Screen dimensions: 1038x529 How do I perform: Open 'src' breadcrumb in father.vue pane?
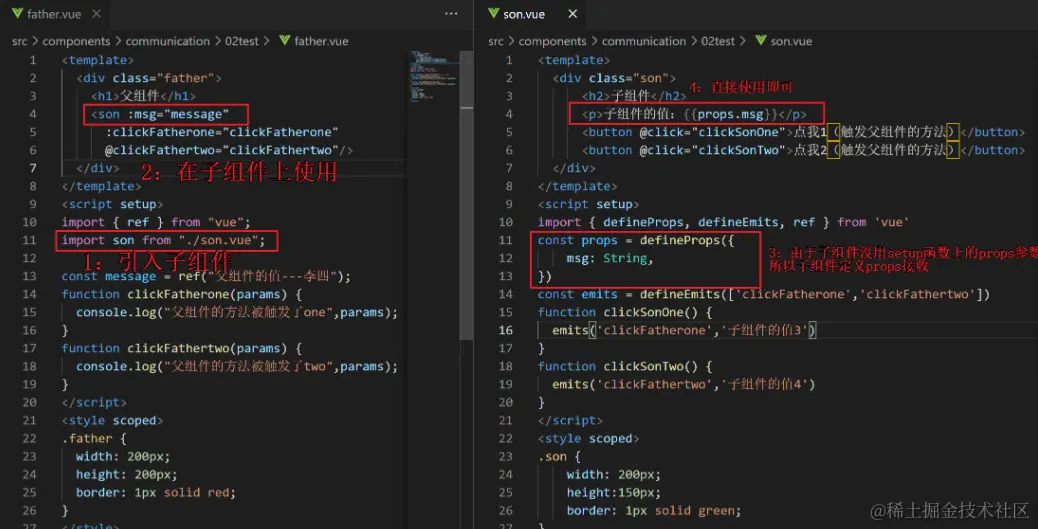[21, 41]
